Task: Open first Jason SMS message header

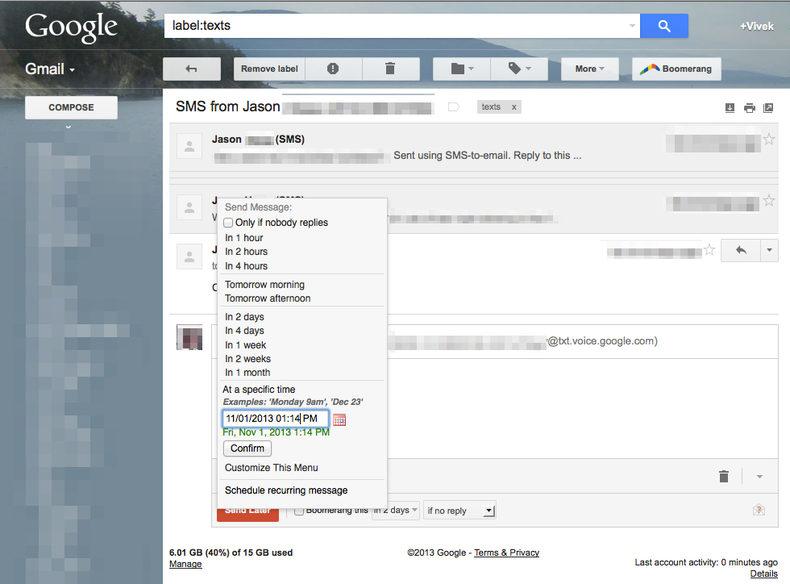Action: (x=474, y=147)
